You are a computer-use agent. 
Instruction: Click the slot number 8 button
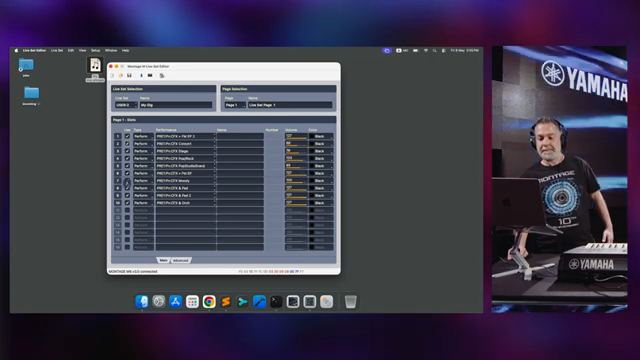(118, 188)
